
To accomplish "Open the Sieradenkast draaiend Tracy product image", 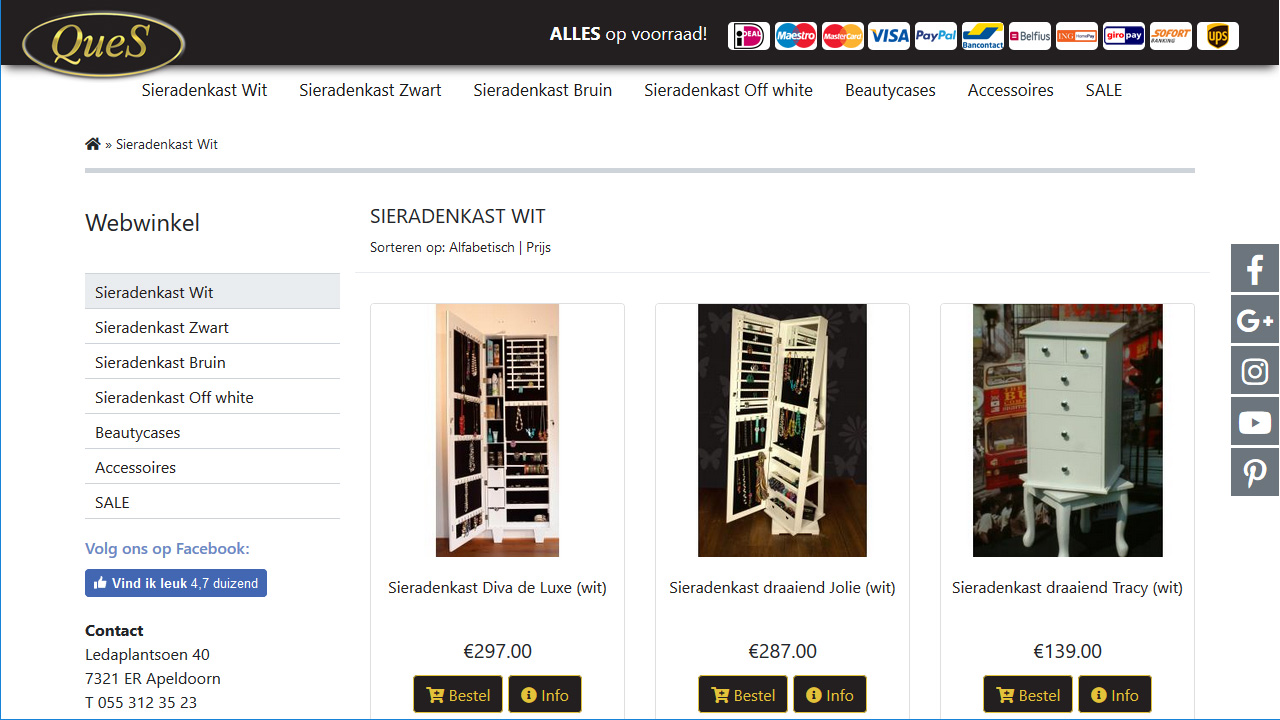I will tap(1068, 430).
